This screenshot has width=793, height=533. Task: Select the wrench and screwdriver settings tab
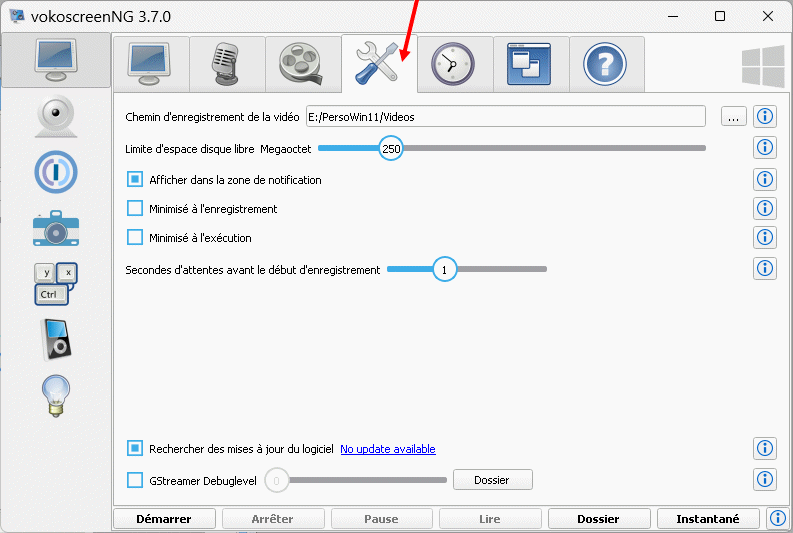point(379,64)
